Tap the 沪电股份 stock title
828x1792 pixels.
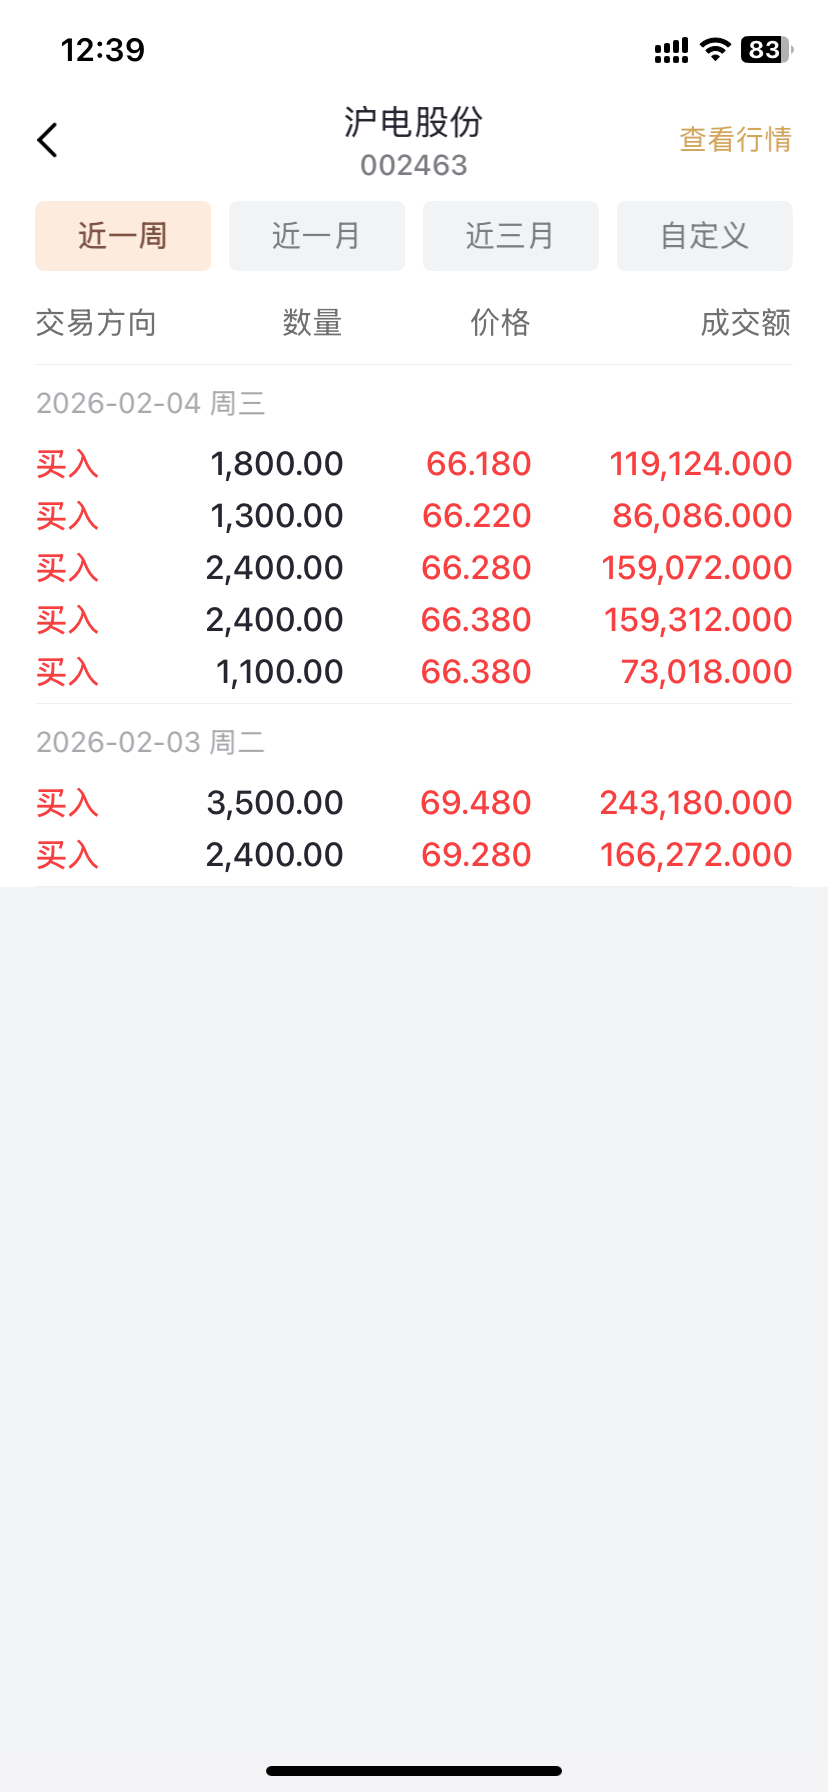point(413,123)
